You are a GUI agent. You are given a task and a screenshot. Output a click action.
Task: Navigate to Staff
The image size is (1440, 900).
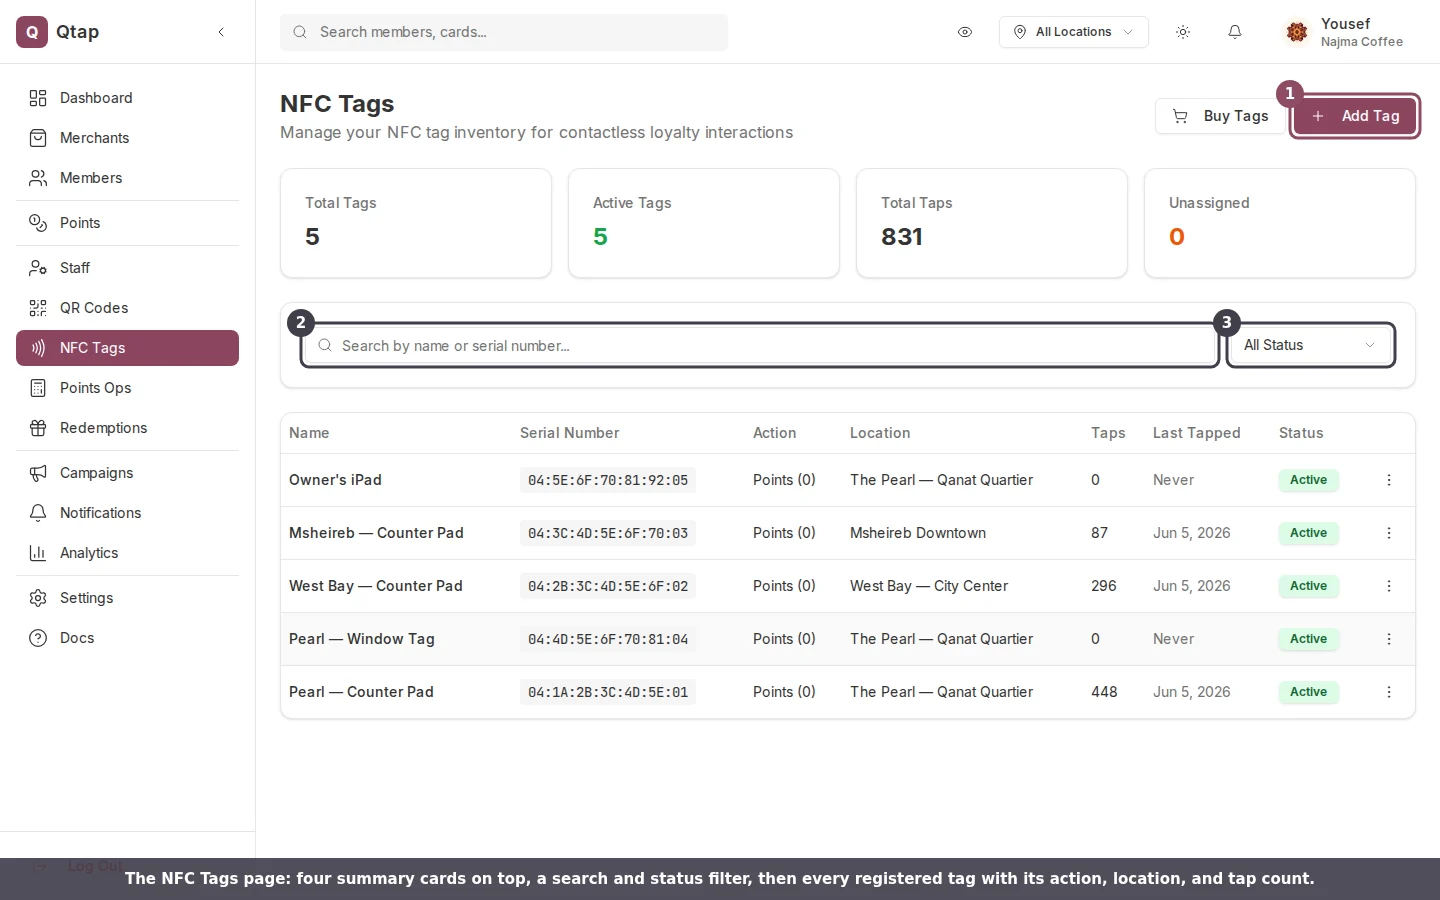coord(127,268)
